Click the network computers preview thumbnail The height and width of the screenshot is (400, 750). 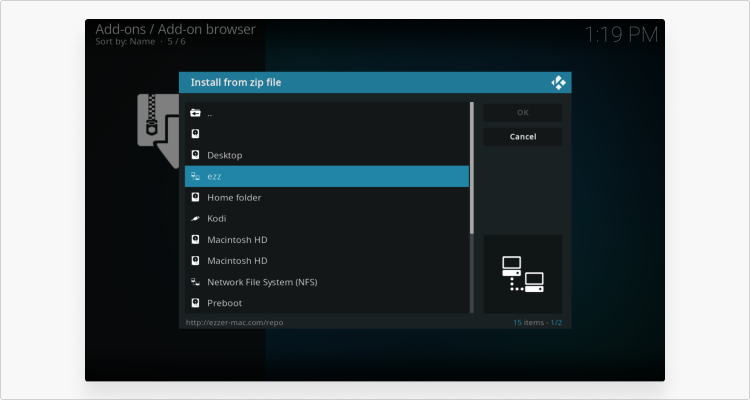(523, 274)
